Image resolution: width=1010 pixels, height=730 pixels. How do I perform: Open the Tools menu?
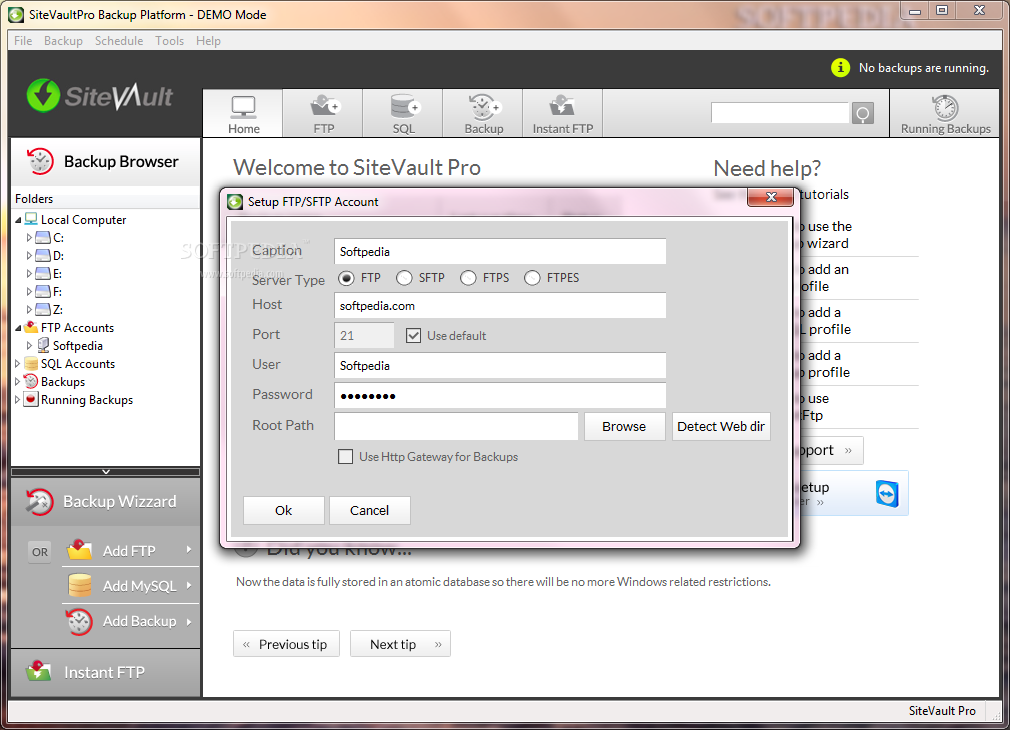point(169,41)
